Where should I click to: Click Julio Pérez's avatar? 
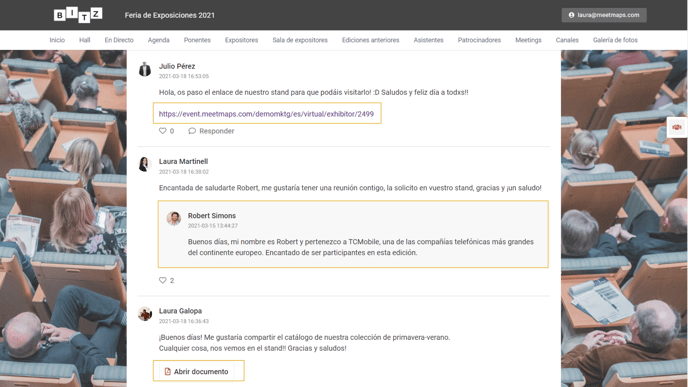click(145, 69)
